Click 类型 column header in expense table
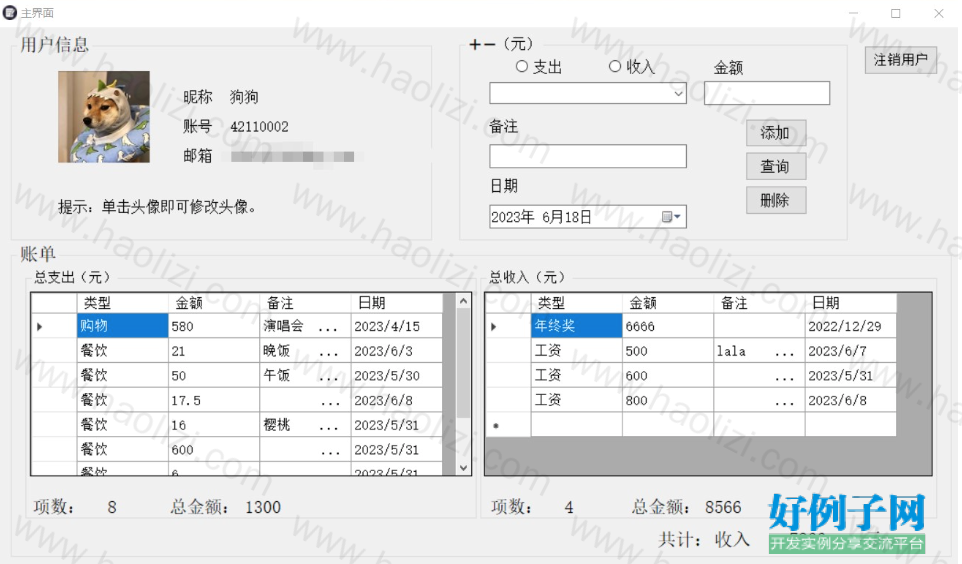This screenshot has height=564, width=962. click(x=122, y=303)
